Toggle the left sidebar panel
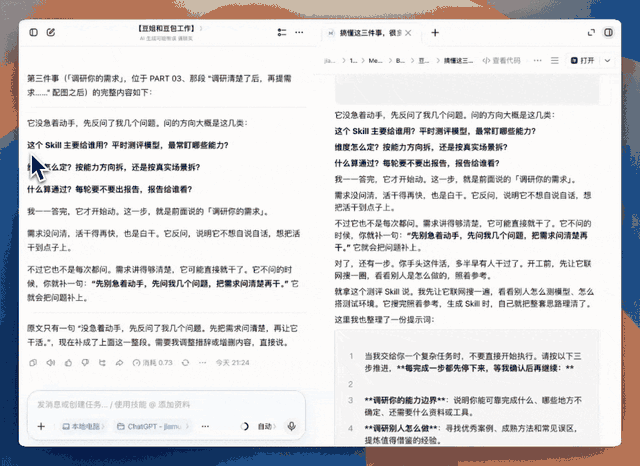Viewport: 640px width, 466px height. (33, 32)
